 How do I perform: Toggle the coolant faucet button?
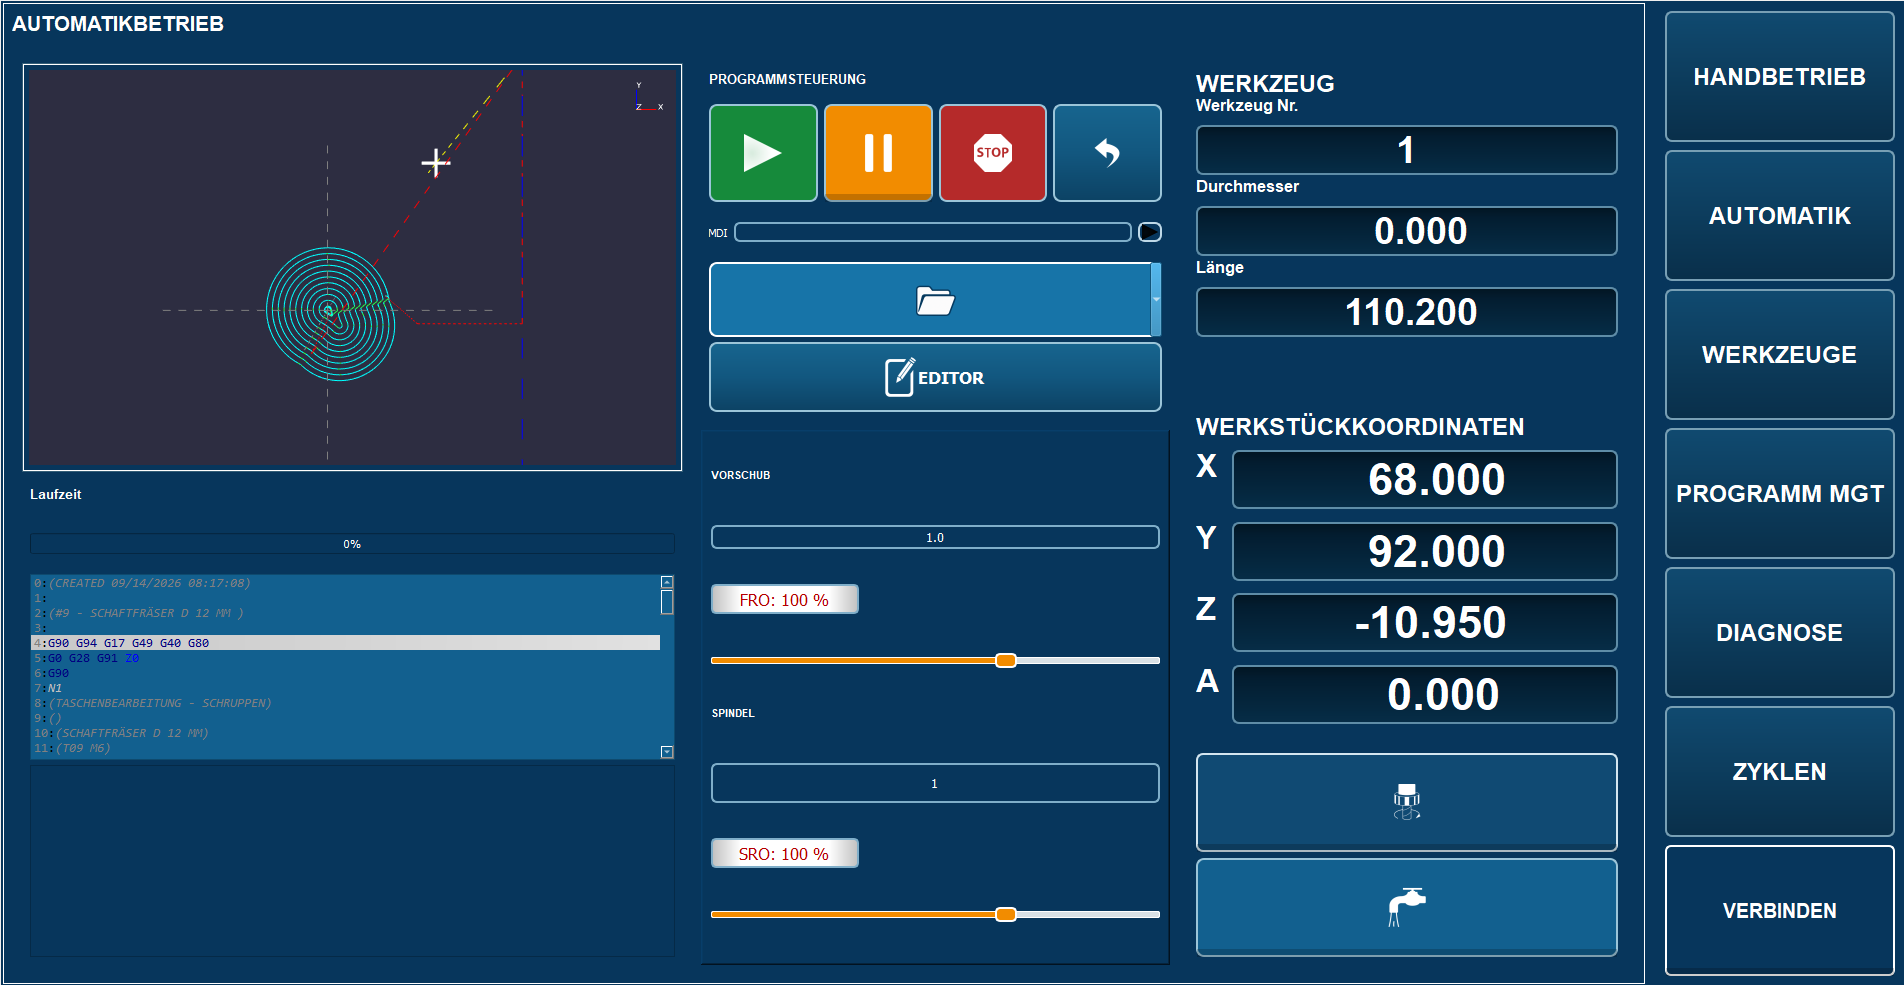[x=1406, y=907]
